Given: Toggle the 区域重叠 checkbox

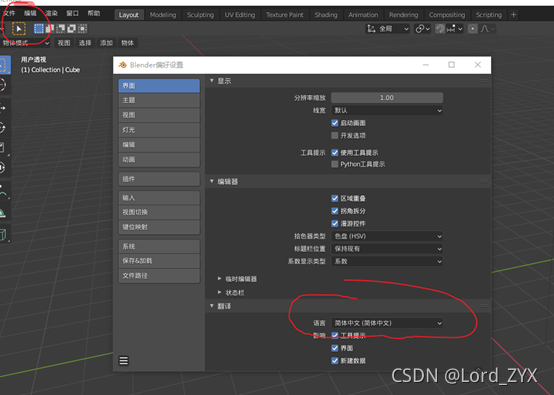Looking at the screenshot, I should tap(335, 198).
